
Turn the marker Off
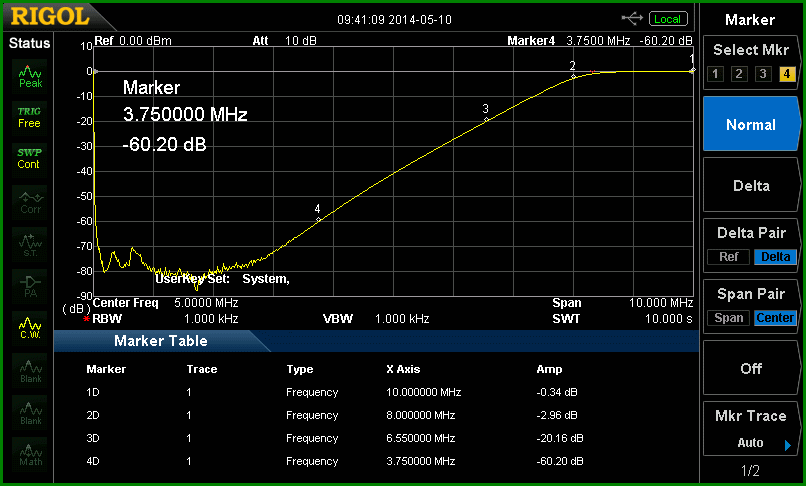pyautogui.click(x=750, y=368)
